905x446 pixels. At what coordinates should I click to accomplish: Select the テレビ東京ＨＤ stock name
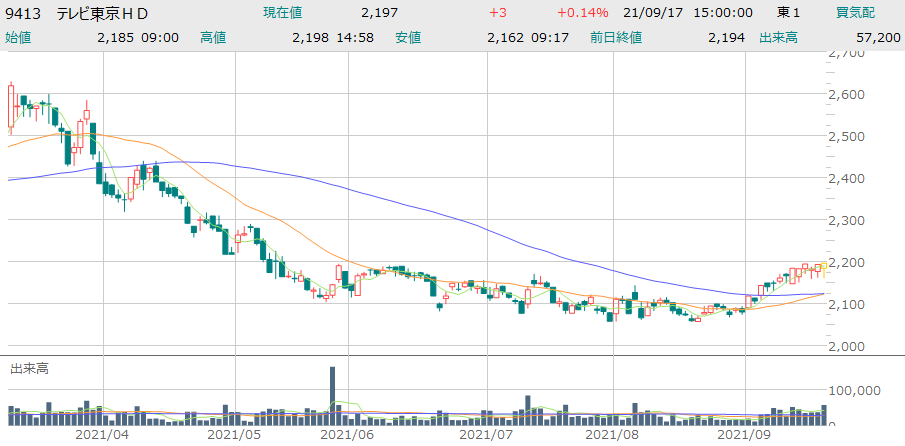pyautogui.click(x=102, y=13)
